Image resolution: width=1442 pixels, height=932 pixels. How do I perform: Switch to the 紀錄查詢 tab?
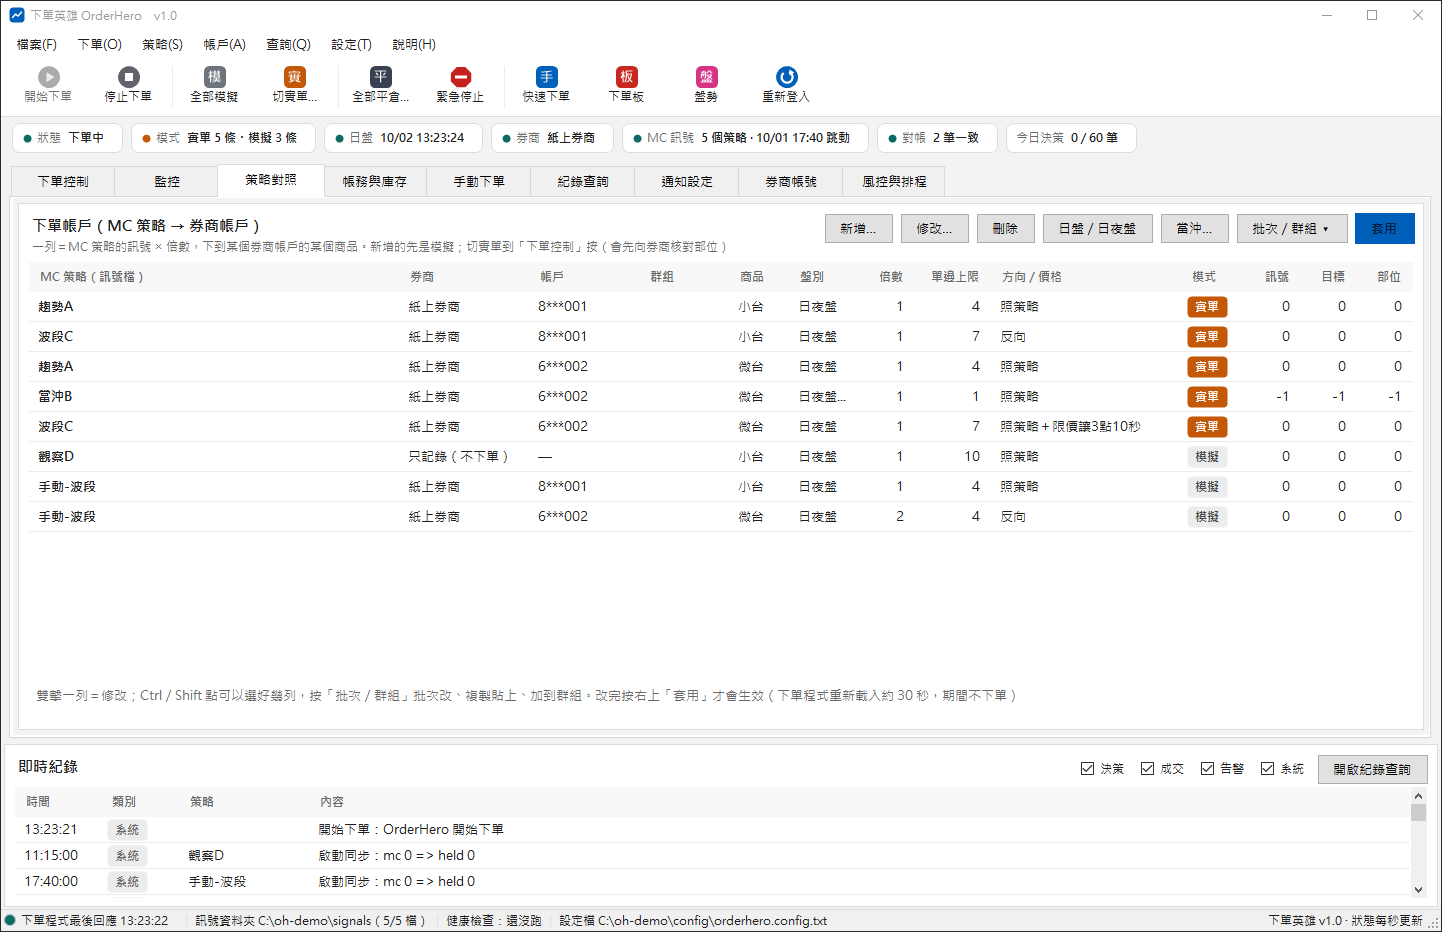pos(583,181)
